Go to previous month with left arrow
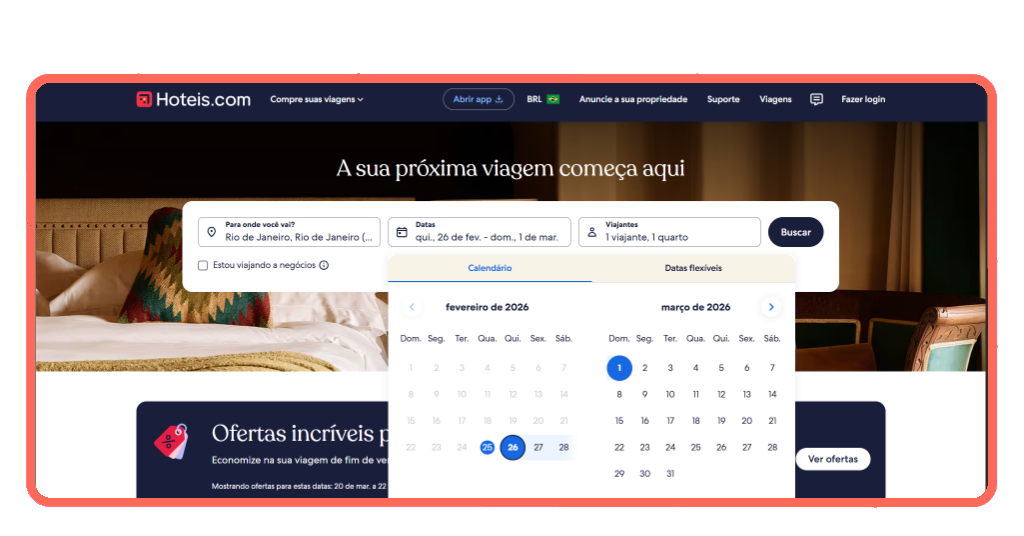The image size is (1024, 536). click(x=412, y=307)
